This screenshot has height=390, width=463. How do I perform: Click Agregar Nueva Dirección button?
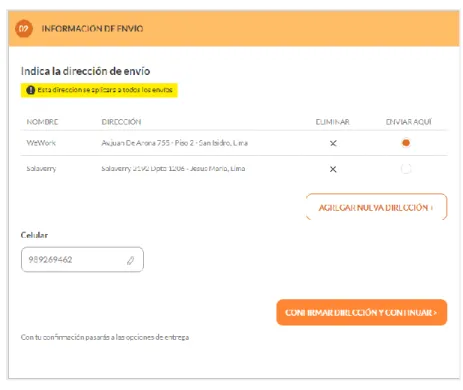pyautogui.click(x=376, y=207)
